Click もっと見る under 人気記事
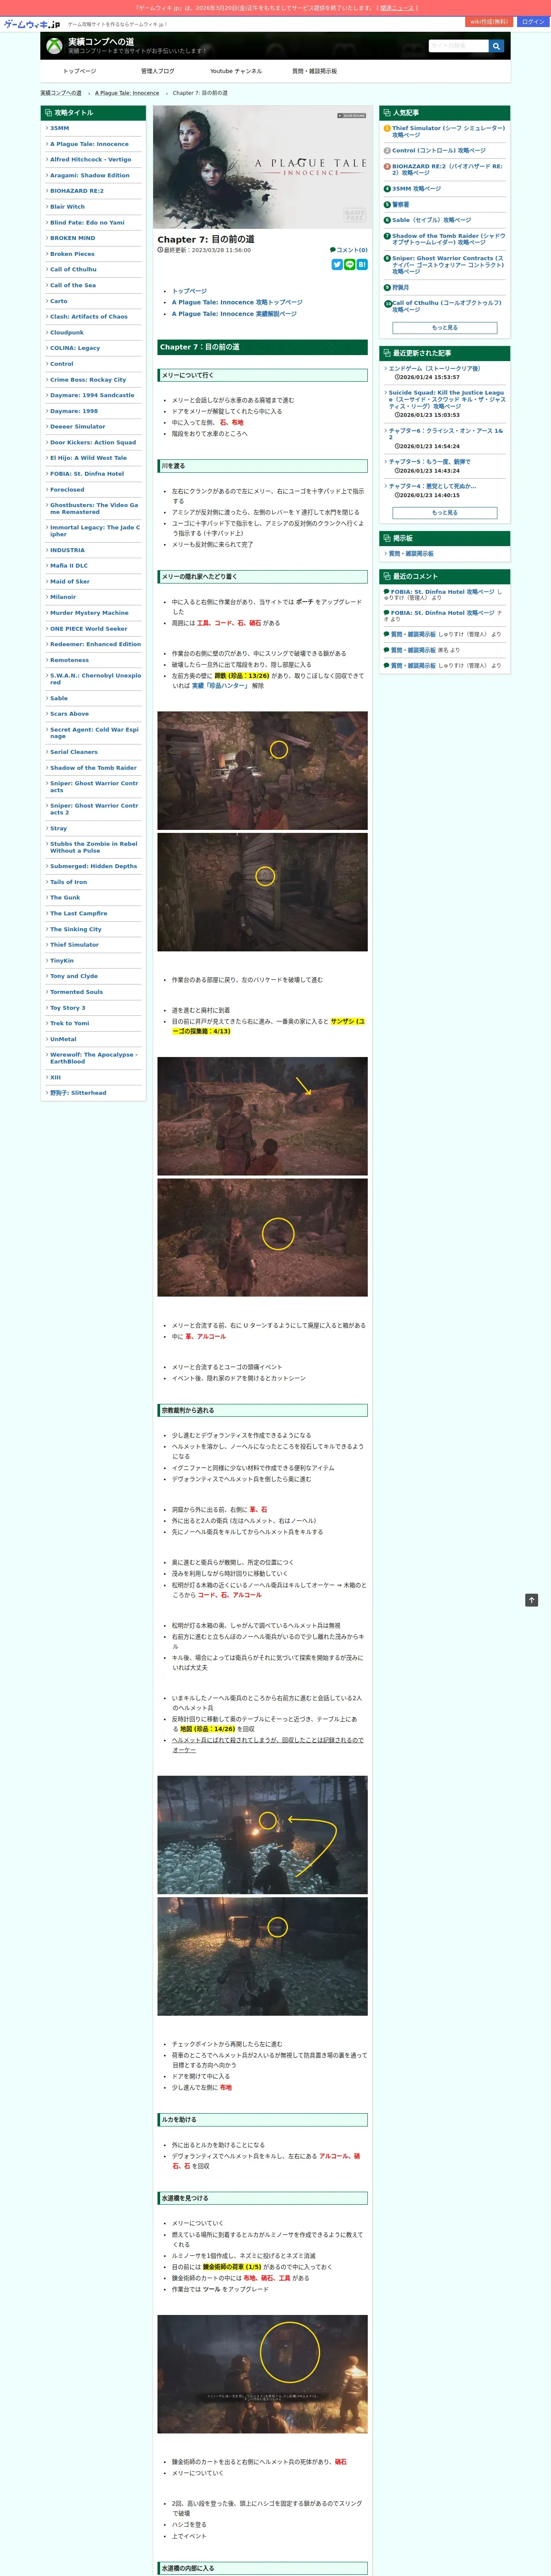This screenshot has height=2576, width=551. 445,328
